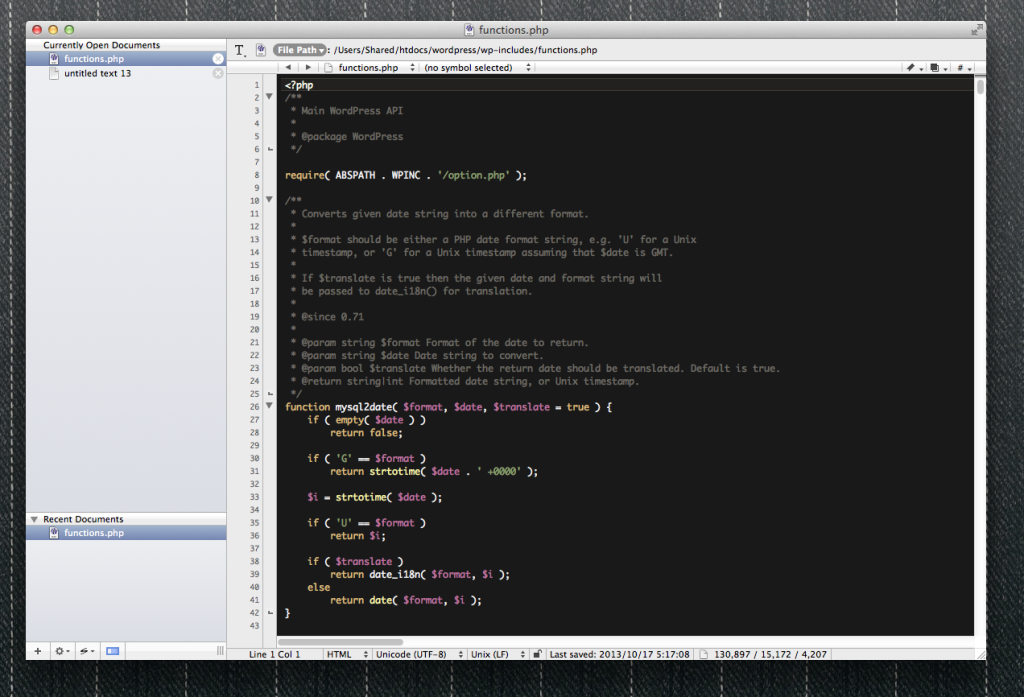This screenshot has width=1024, height=697.
Task: Open the gear action menu below the sidebar
Action: pos(62,651)
